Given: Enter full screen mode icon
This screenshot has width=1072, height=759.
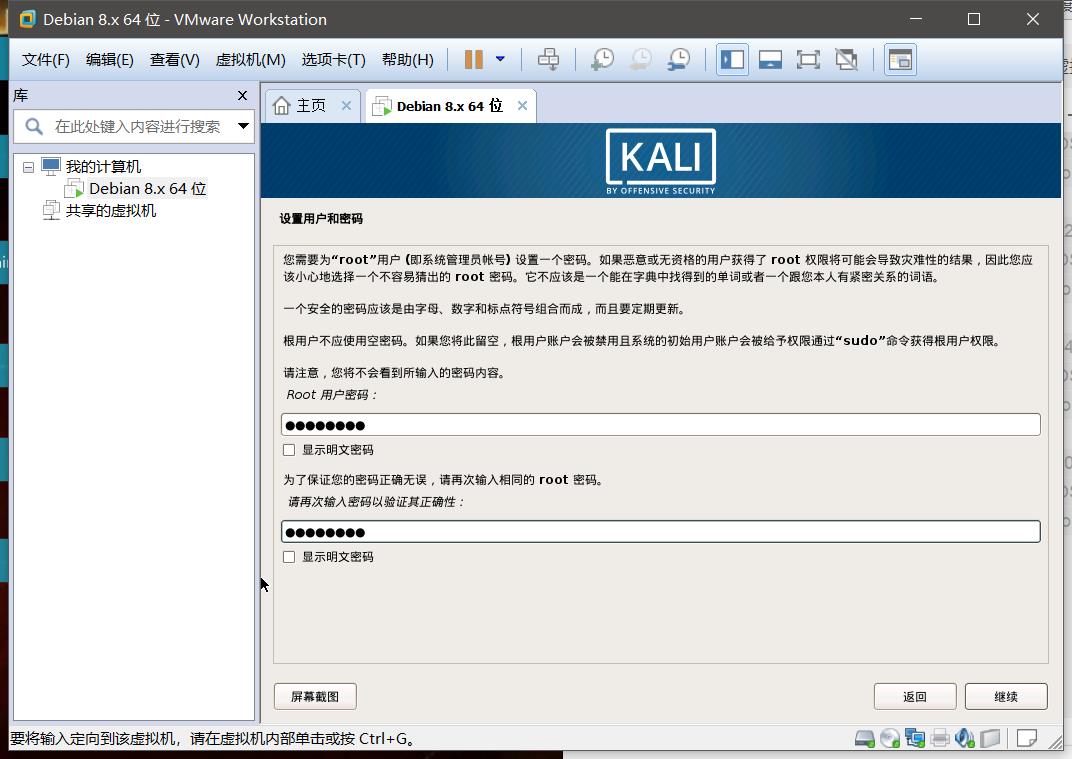Looking at the screenshot, I should coord(808,59).
